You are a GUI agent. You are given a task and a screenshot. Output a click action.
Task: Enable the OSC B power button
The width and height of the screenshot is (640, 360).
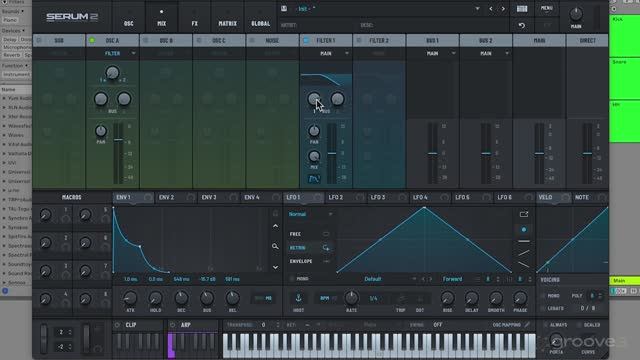pos(146,40)
